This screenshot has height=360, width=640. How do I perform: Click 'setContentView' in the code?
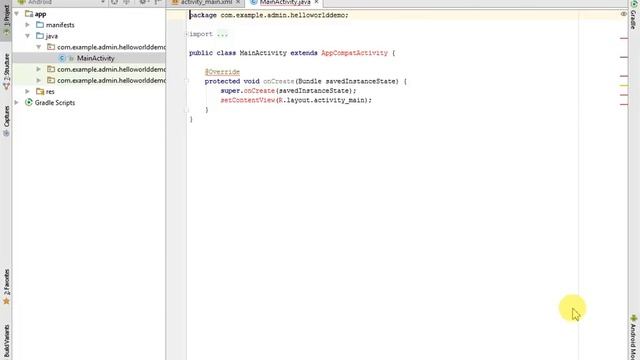click(248, 100)
